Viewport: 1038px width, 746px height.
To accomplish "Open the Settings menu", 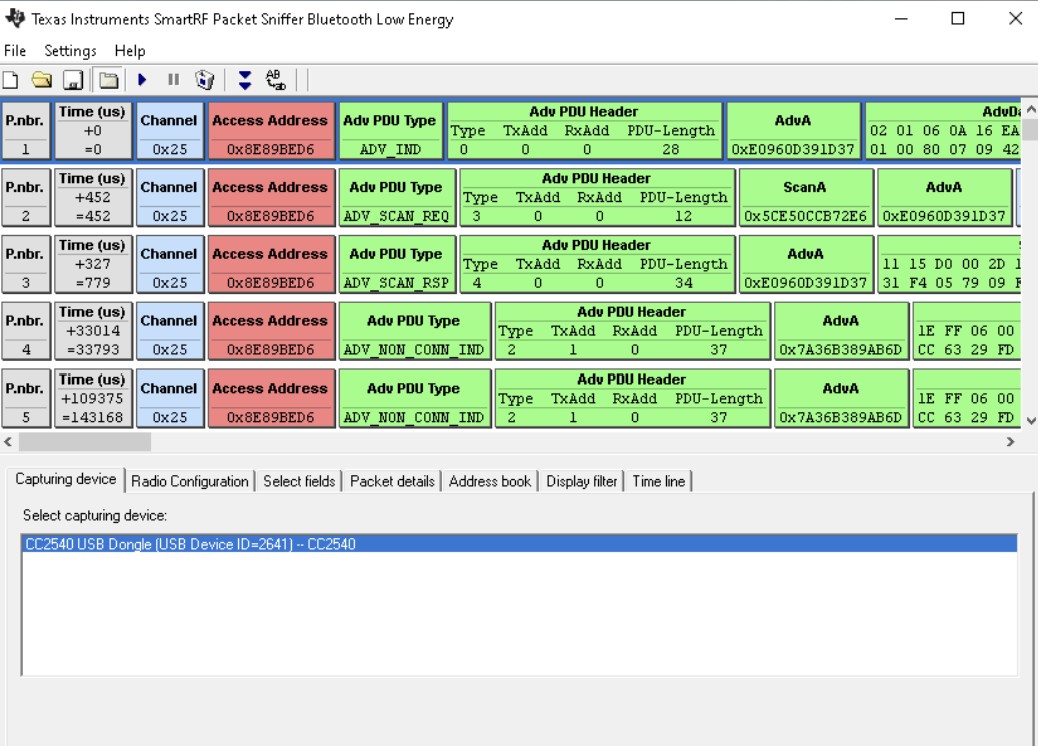I will pos(70,51).
